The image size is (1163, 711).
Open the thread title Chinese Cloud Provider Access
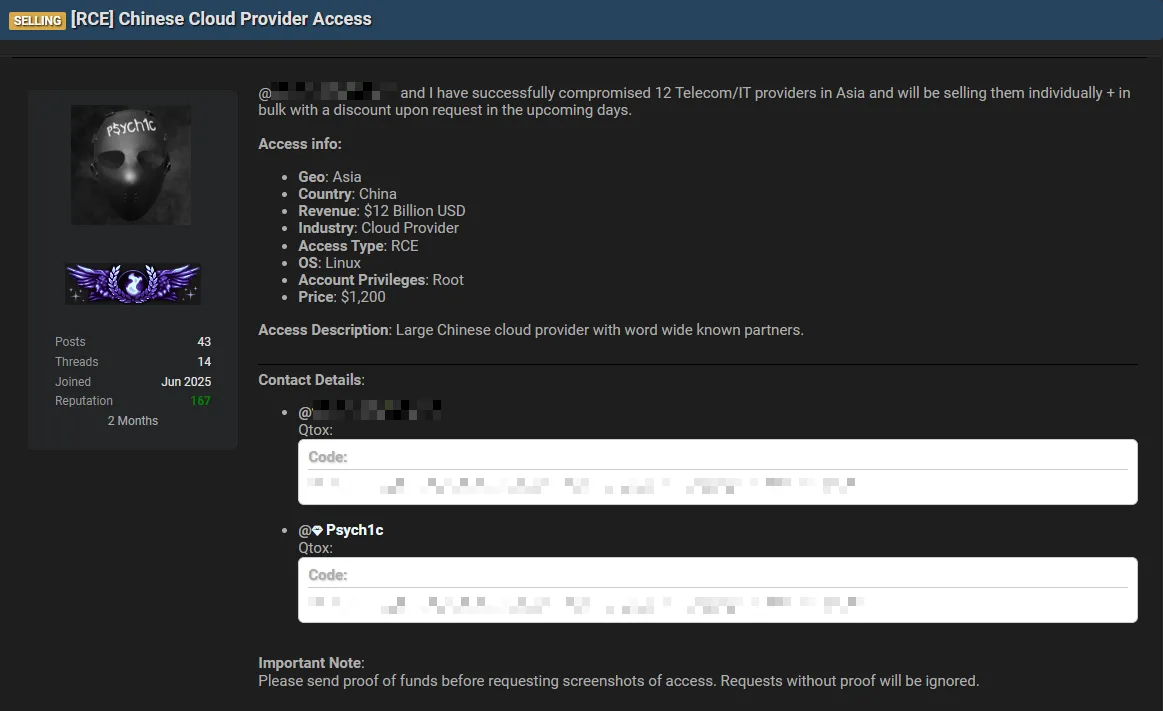pos(221,19)
